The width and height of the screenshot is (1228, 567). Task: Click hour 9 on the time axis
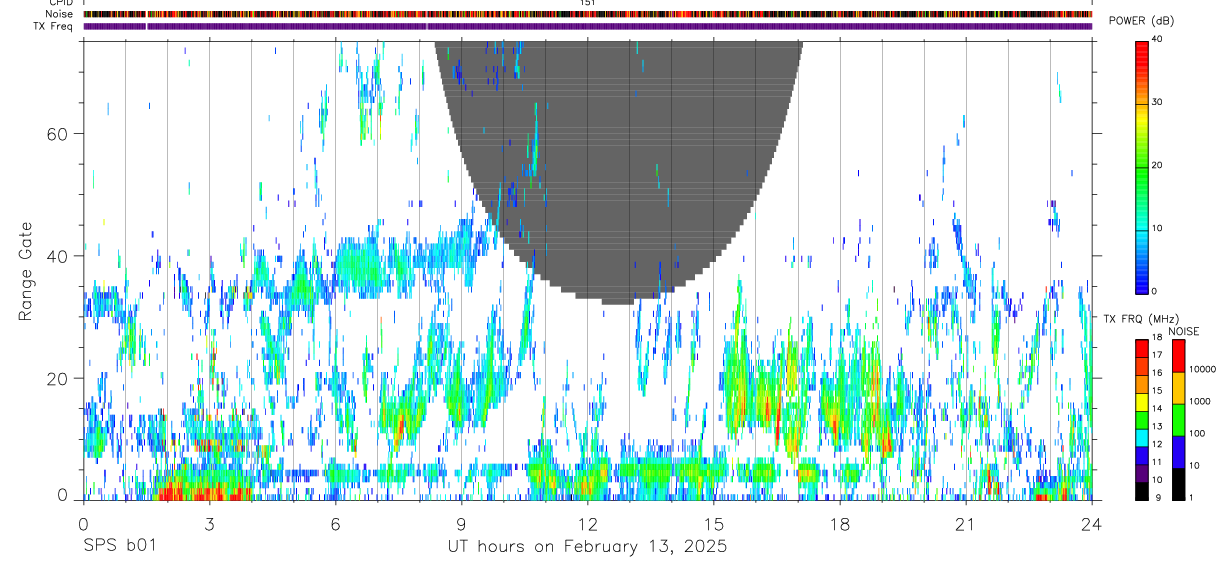[x=461, y=524]
